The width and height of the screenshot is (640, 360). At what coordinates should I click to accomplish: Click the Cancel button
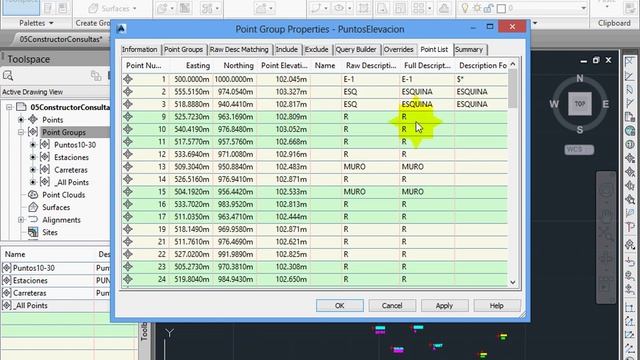pos(392,305)
